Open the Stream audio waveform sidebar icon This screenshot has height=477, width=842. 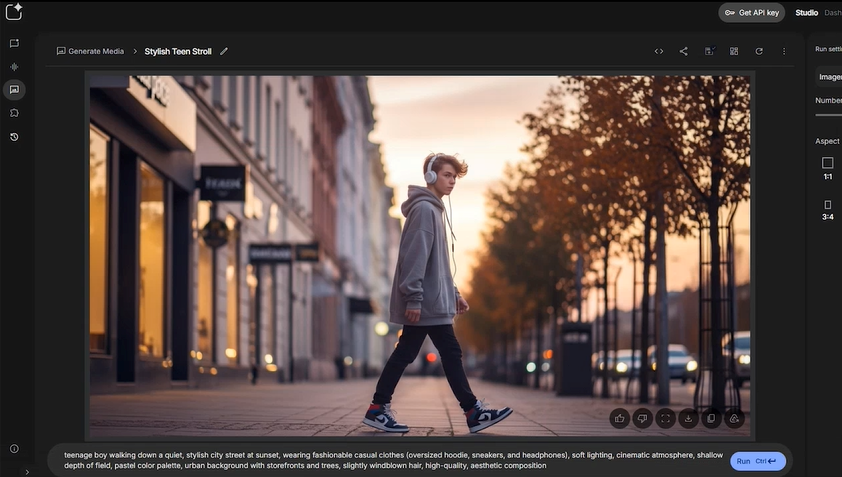pos(14,67)
